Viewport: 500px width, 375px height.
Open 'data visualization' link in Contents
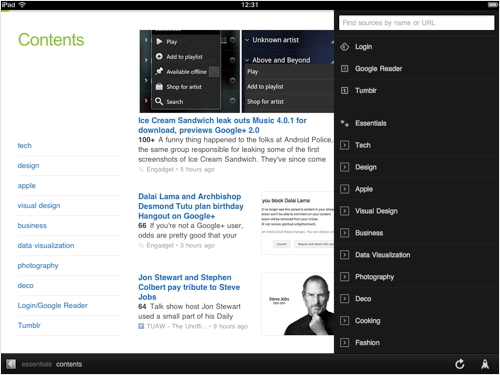click(x=46, y=246)
